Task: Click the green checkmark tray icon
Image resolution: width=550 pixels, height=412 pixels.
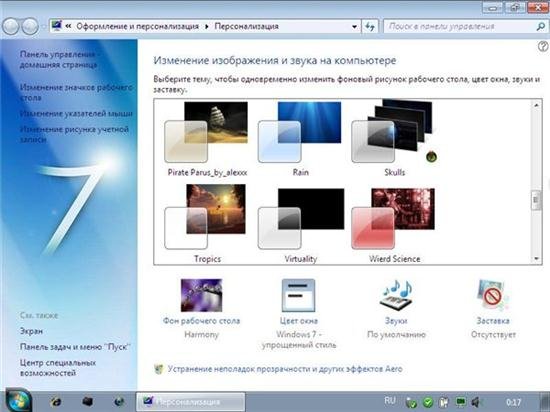Action: pyautogui.click(x=428, y=402)
